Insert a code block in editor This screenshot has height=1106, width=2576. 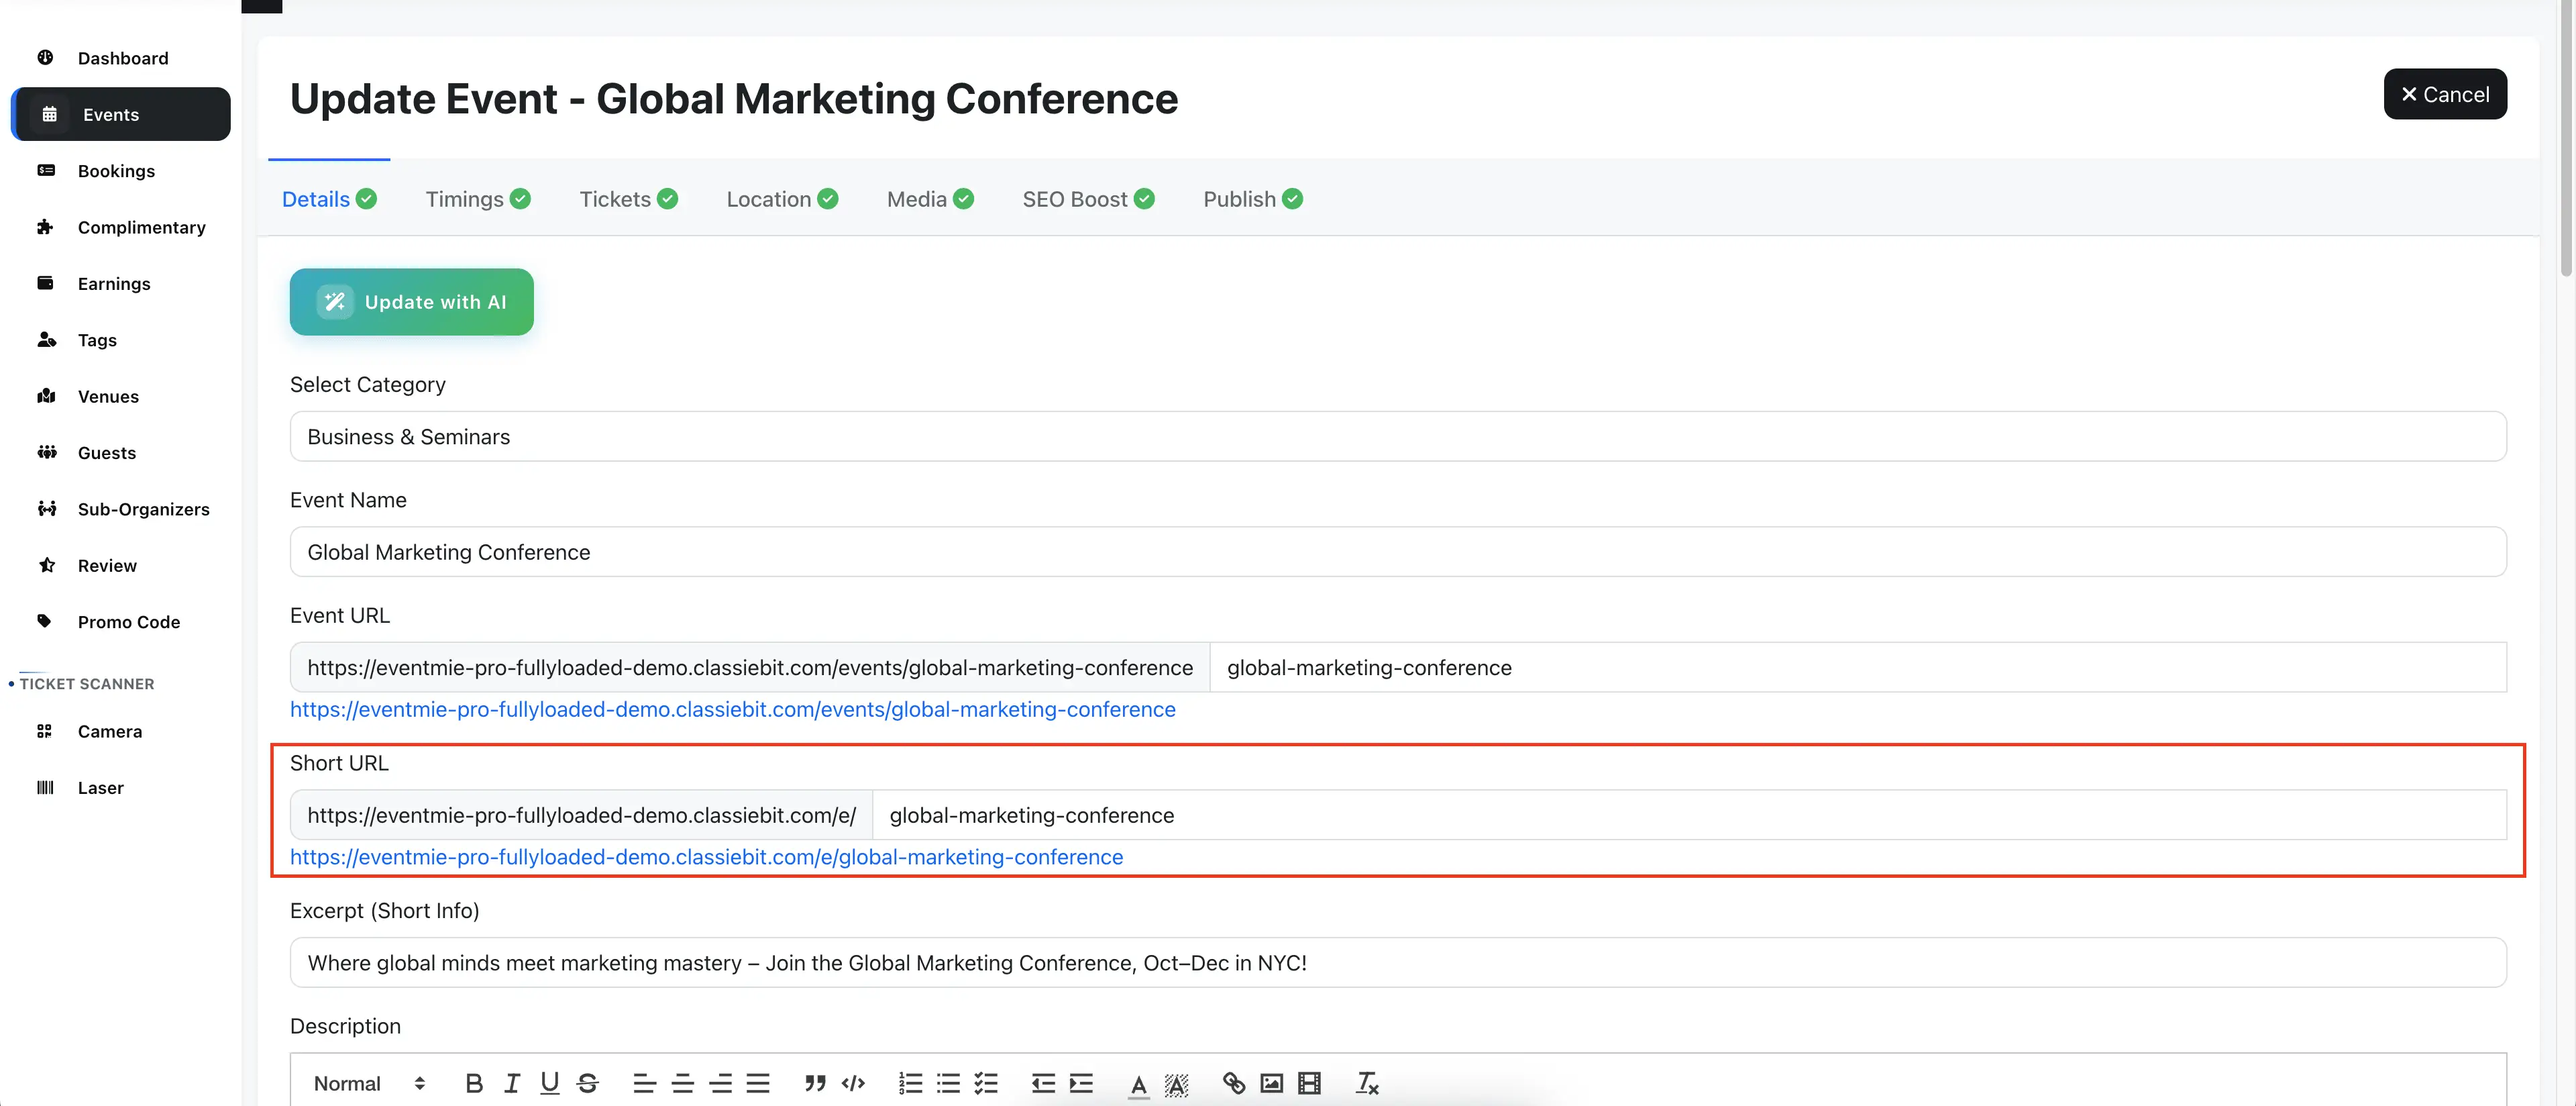(853, 1083)
